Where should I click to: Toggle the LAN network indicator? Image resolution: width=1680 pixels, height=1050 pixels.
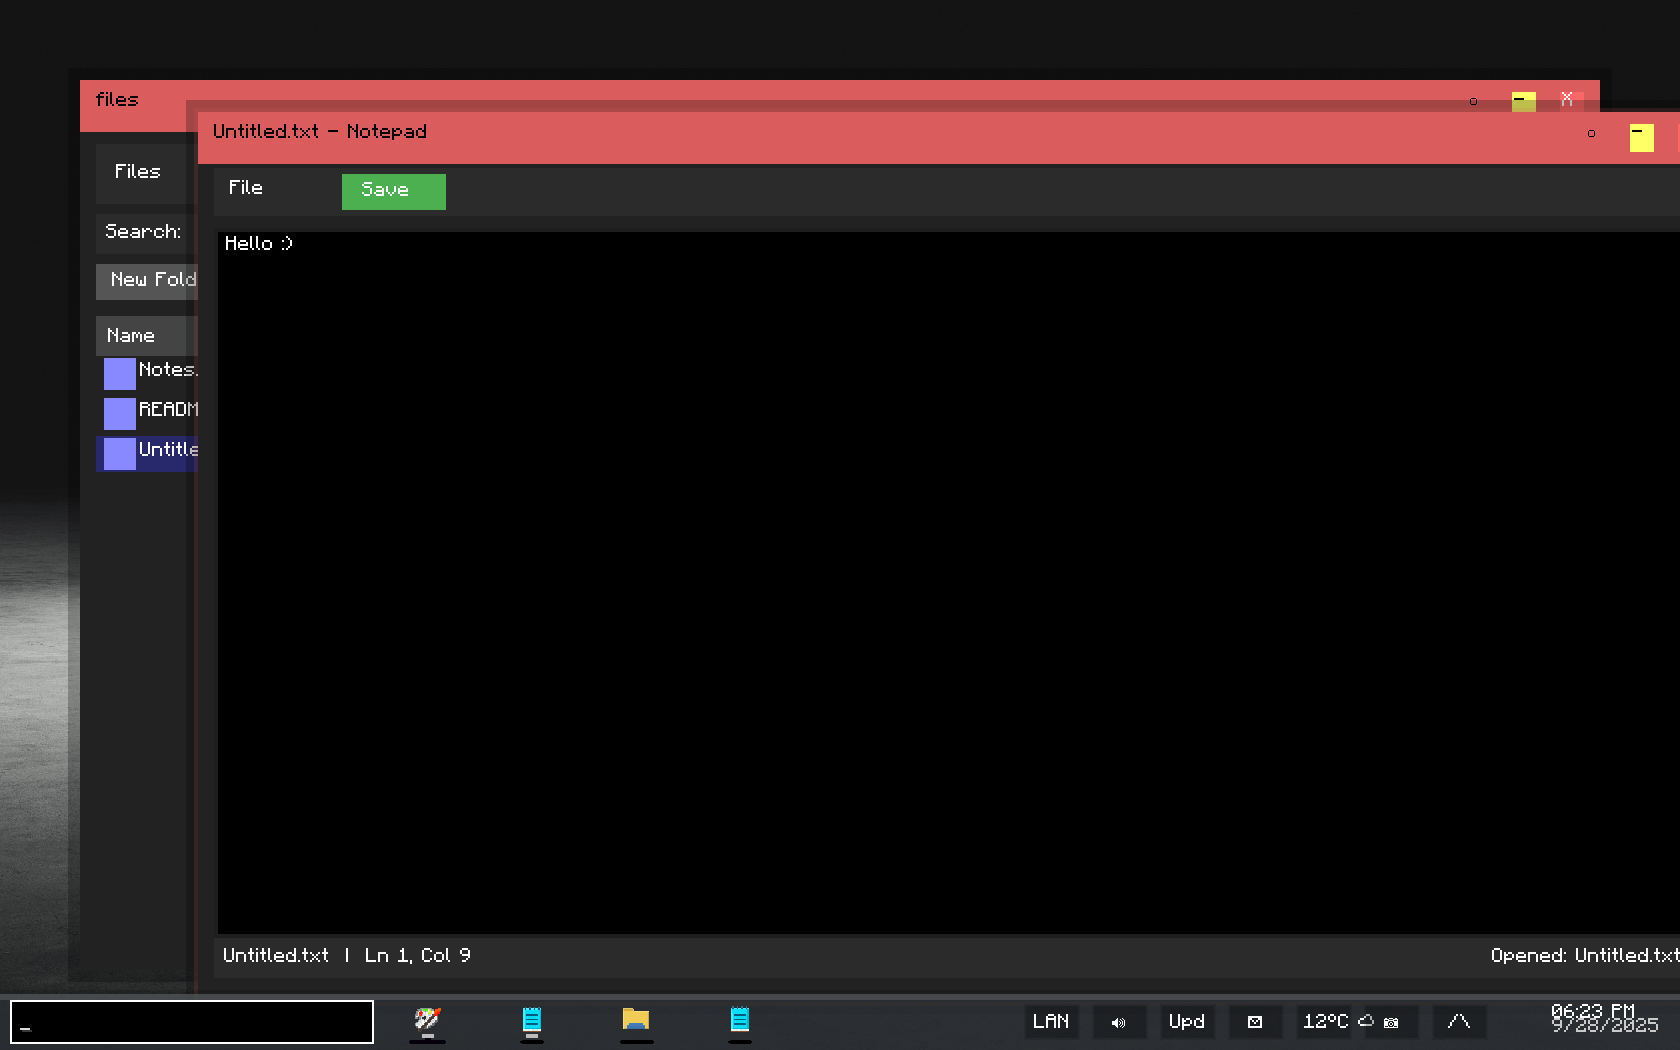pyautogui.click(x=1051, y=1022)
